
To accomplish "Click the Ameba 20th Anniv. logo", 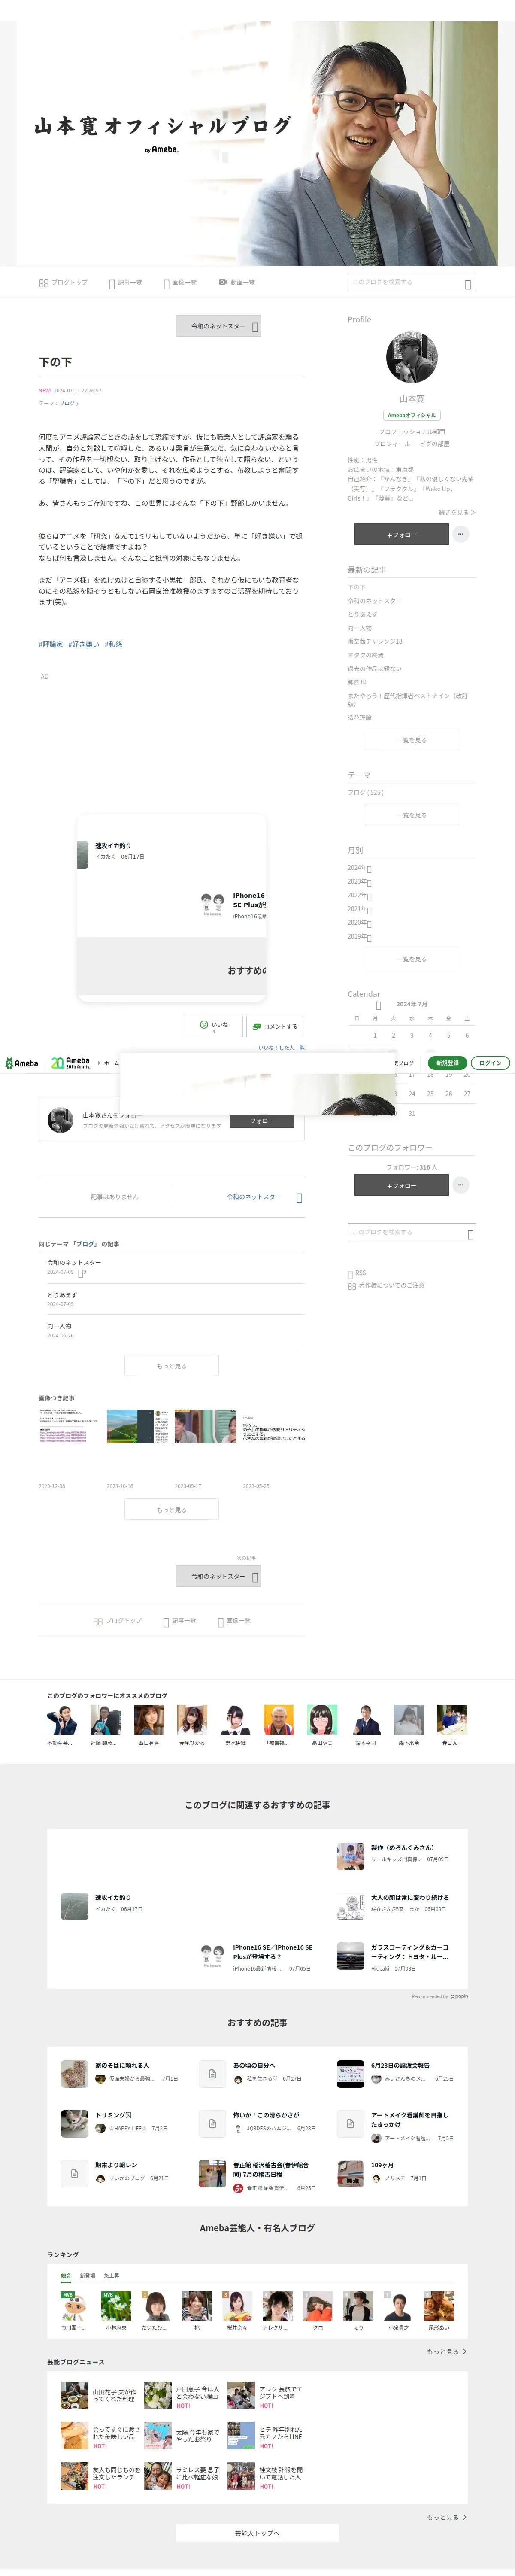I will (70, 1062).
